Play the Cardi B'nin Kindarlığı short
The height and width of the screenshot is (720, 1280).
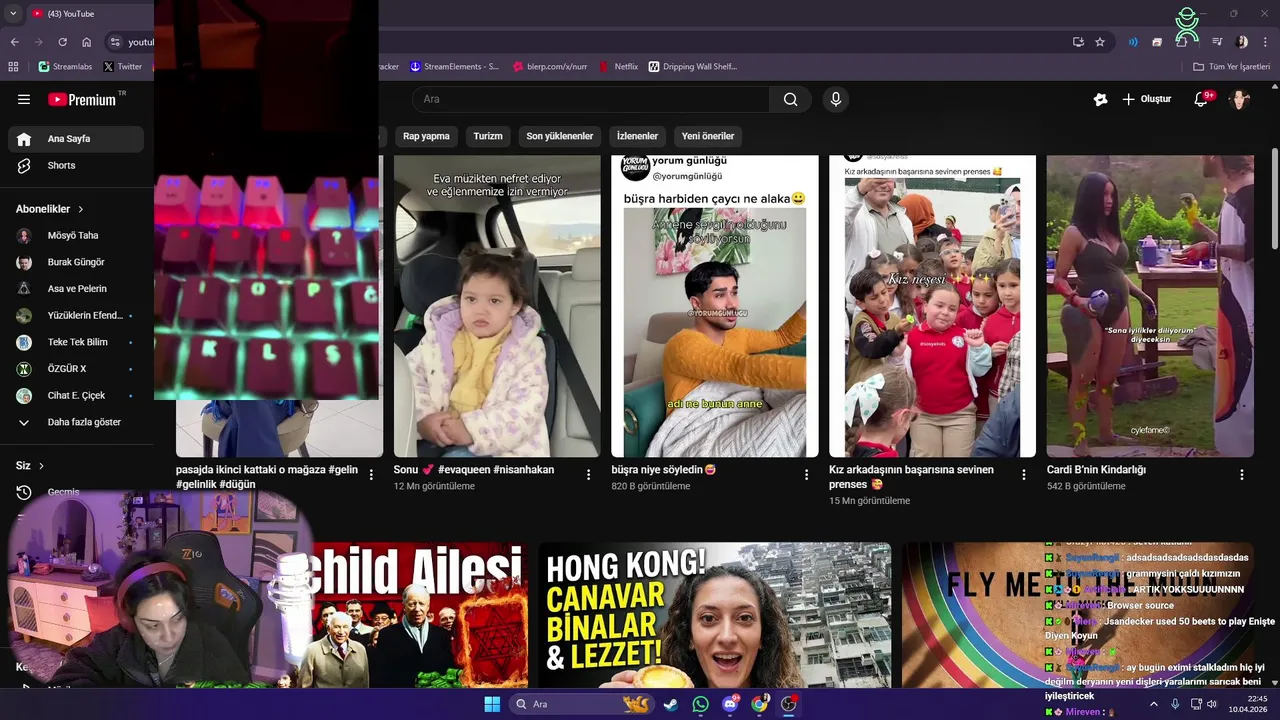[1150, 306]
